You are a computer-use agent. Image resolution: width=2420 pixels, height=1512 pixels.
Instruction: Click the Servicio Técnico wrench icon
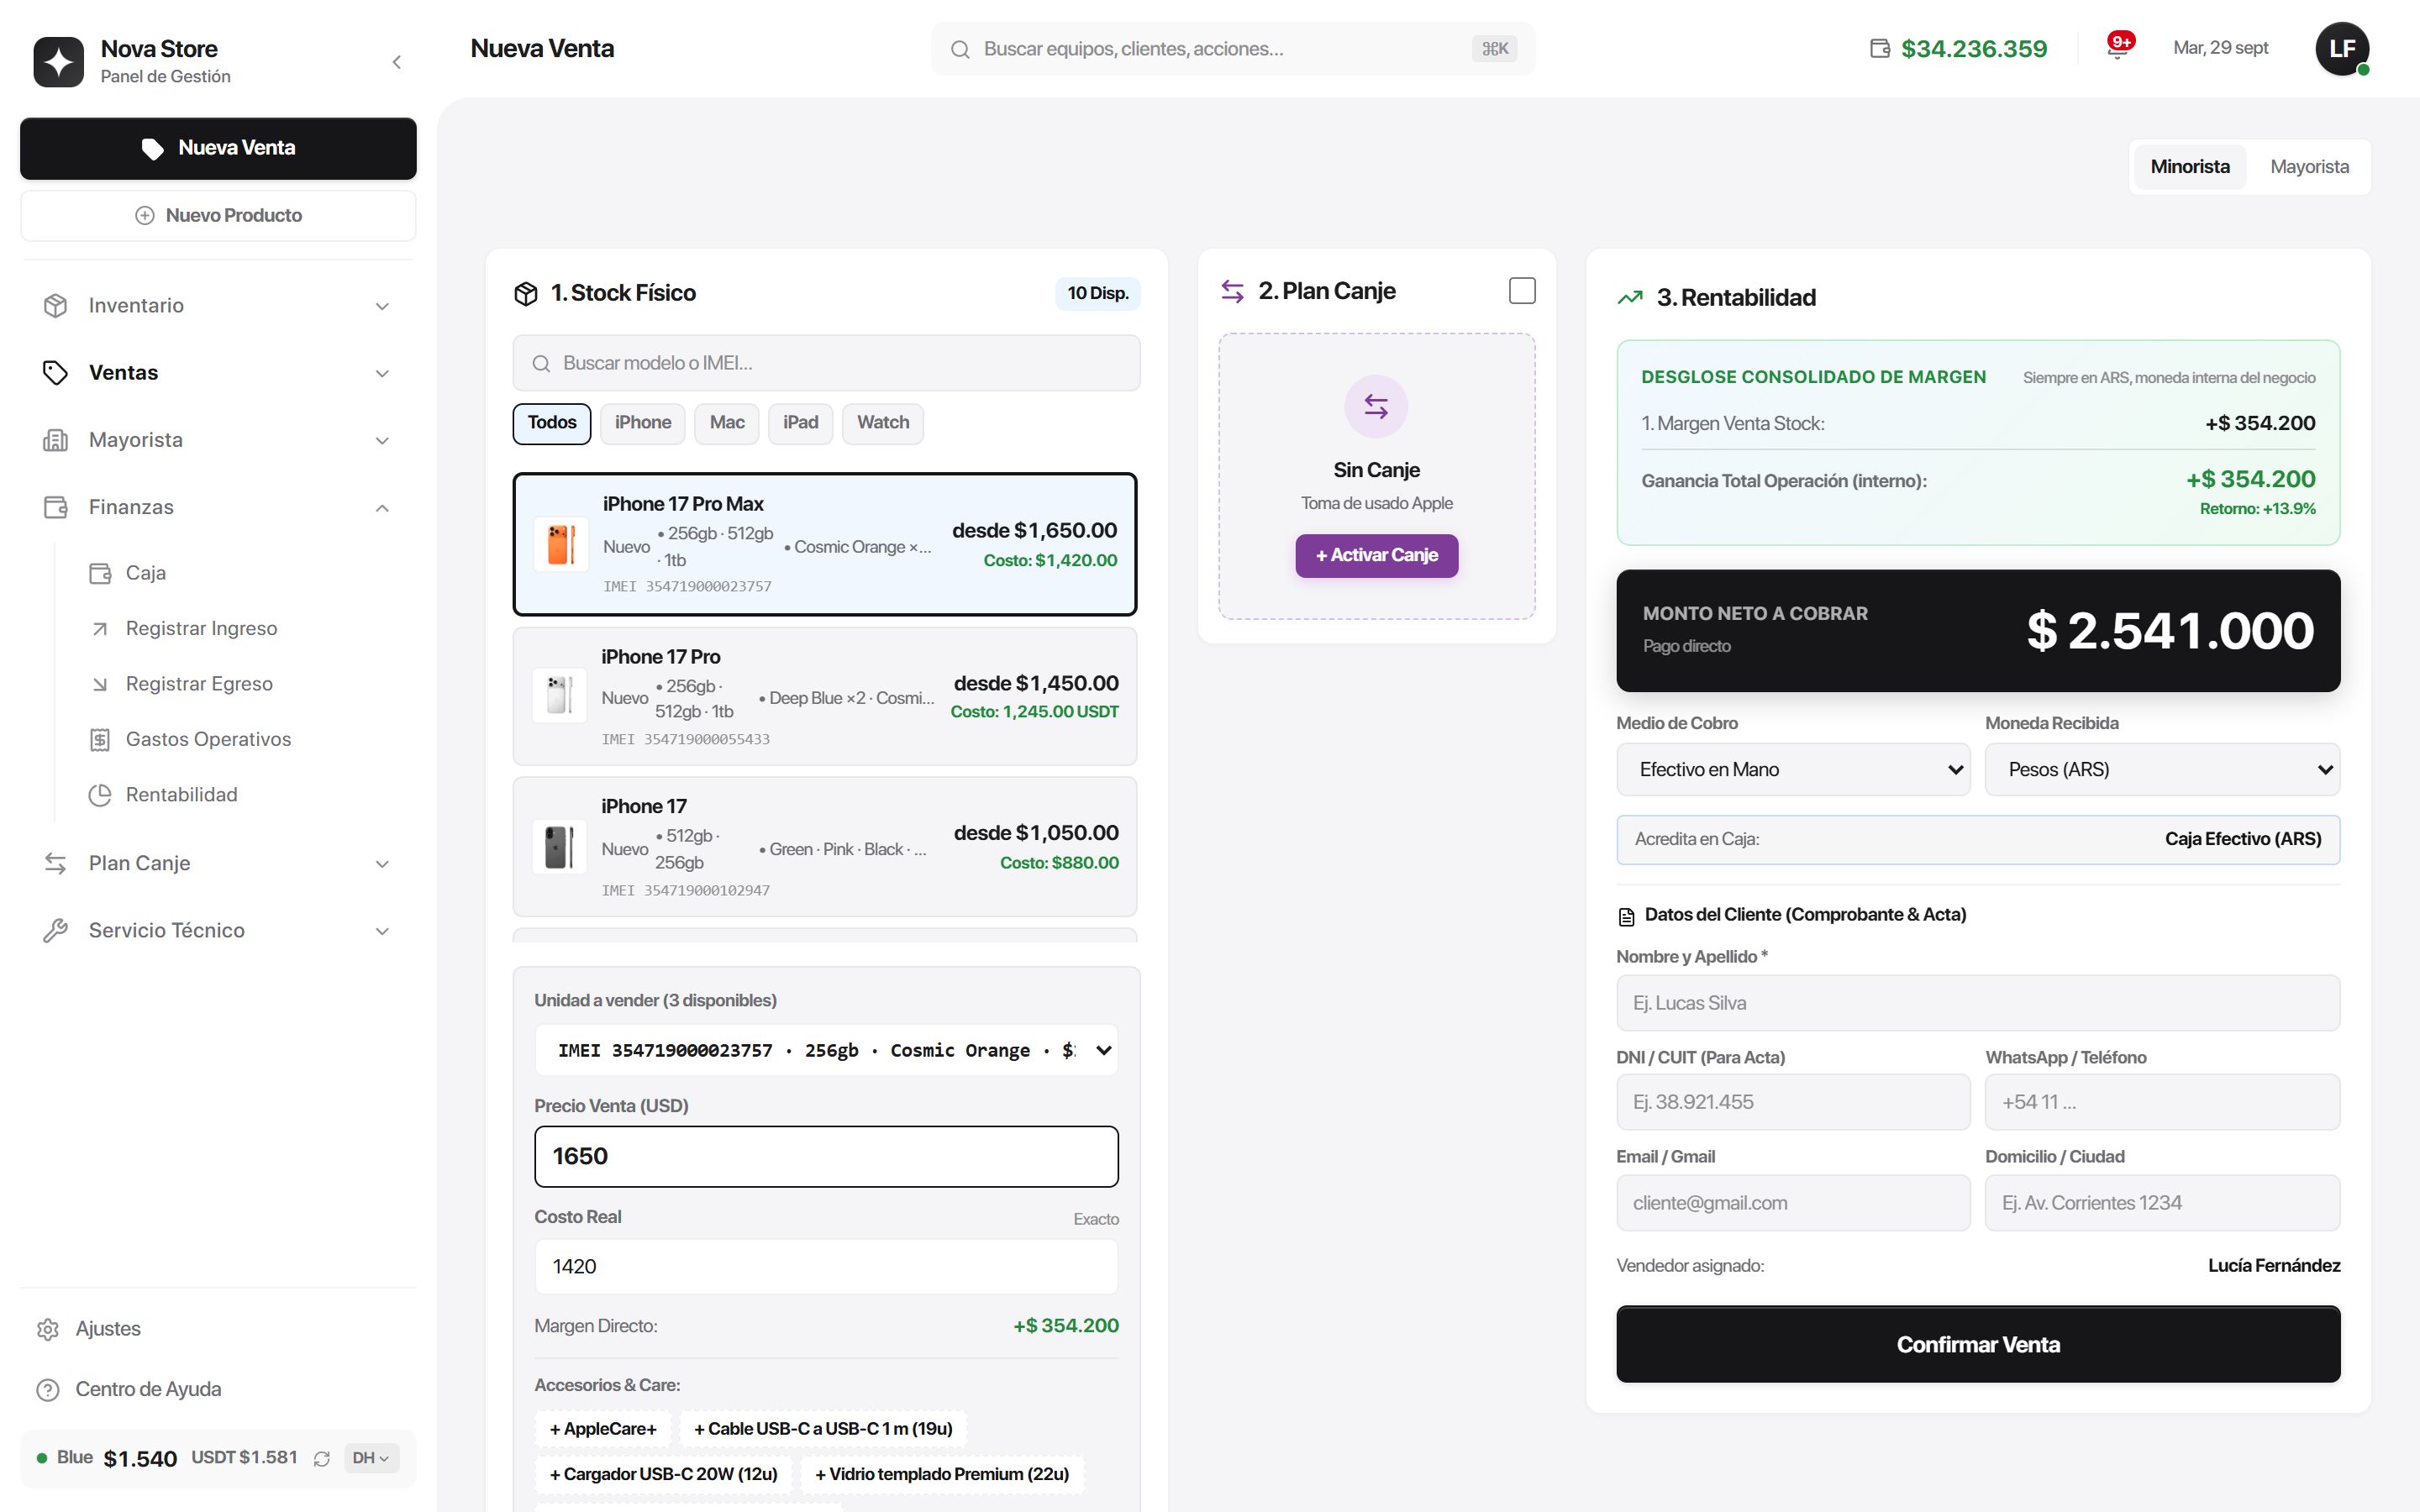click(55, 931)
